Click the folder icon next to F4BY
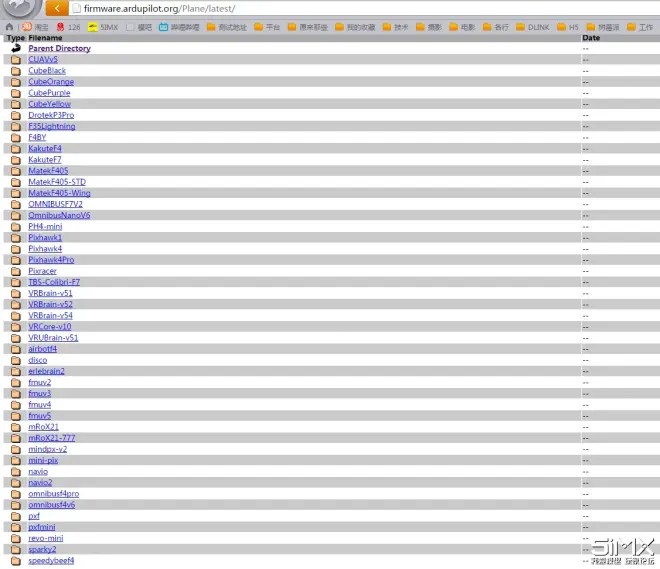Viewport: 660px width, 569px height. click(x=16, y=137)
